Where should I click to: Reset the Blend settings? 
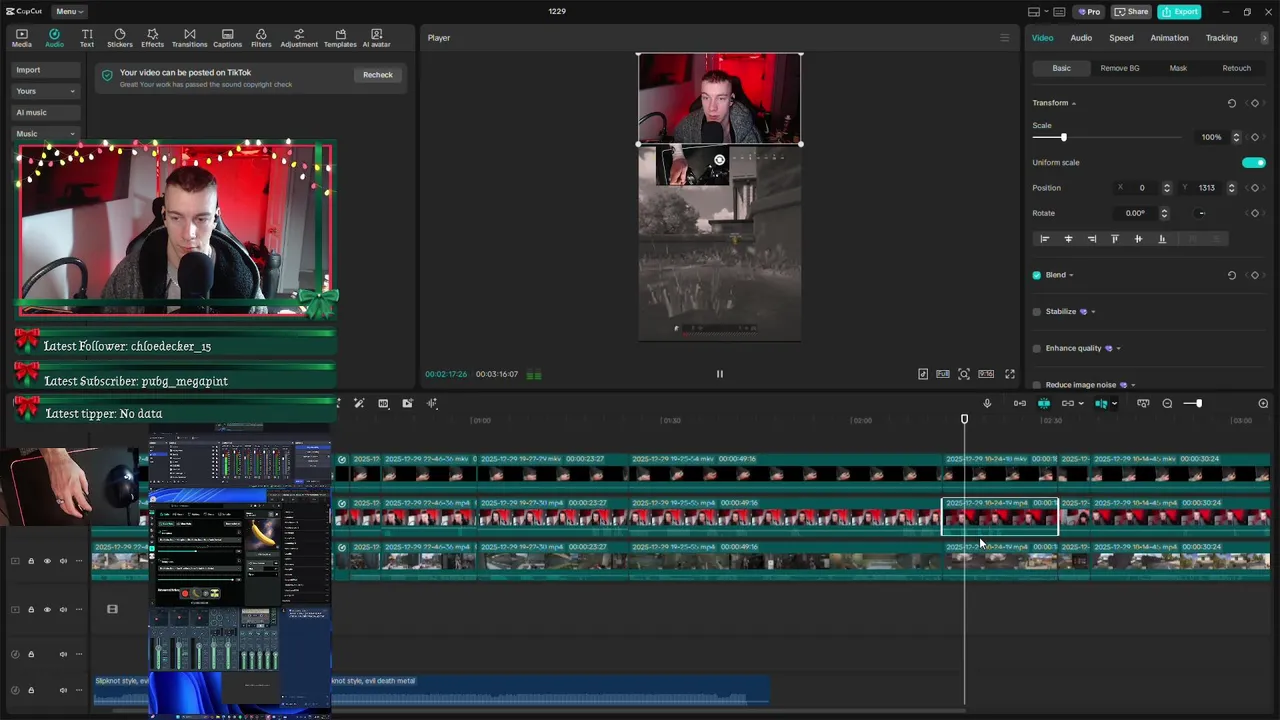[1231, 275]
